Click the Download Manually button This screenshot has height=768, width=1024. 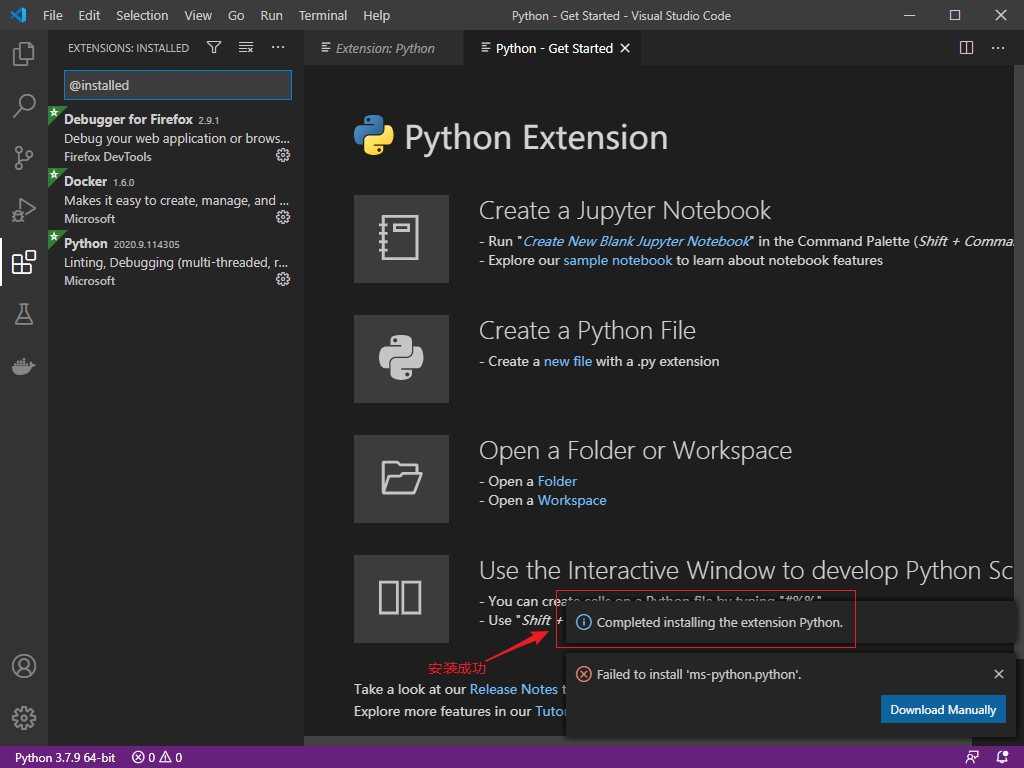(x=943, y=709)
